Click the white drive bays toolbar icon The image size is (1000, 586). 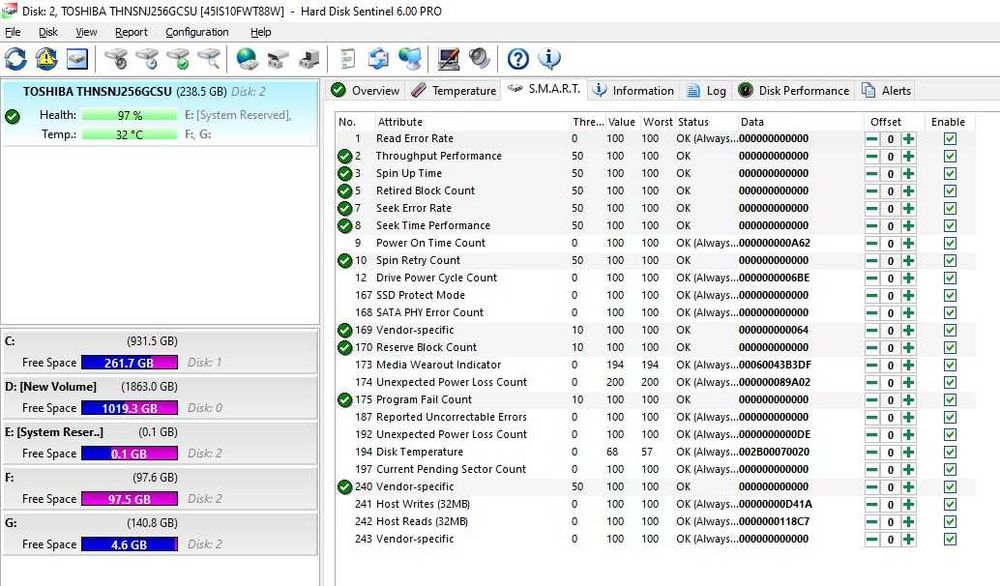coord(278,59)
